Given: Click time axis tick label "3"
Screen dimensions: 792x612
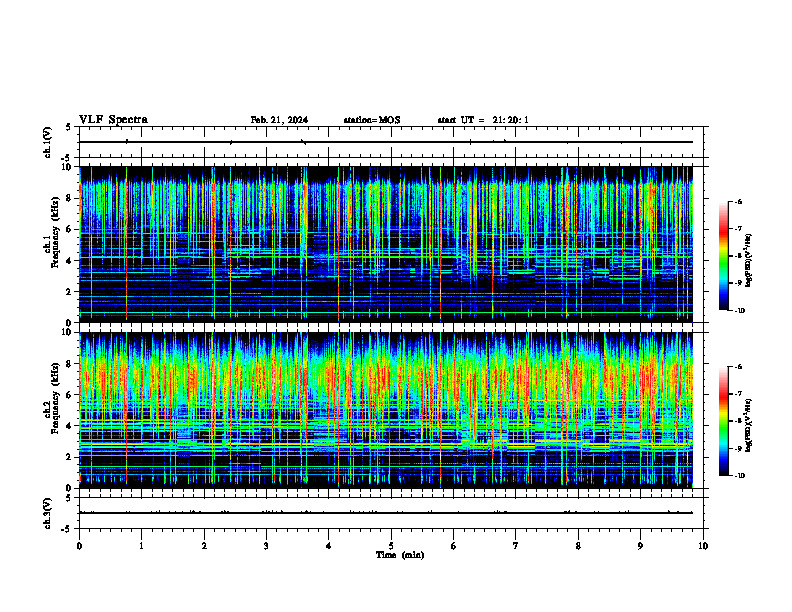Looking at the screenshot, I should [x=266, y=546].
